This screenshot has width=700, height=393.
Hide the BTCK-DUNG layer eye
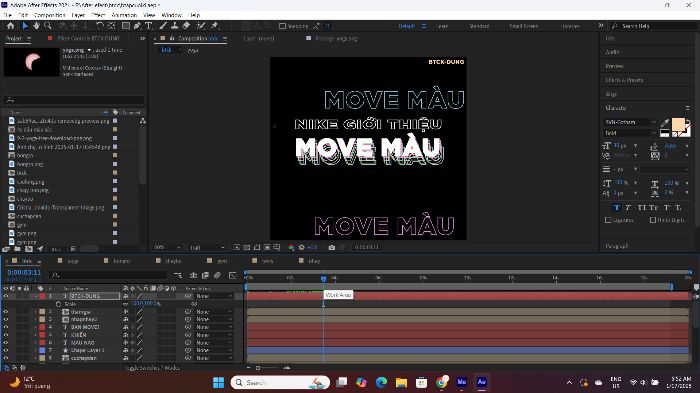[6, 296]
